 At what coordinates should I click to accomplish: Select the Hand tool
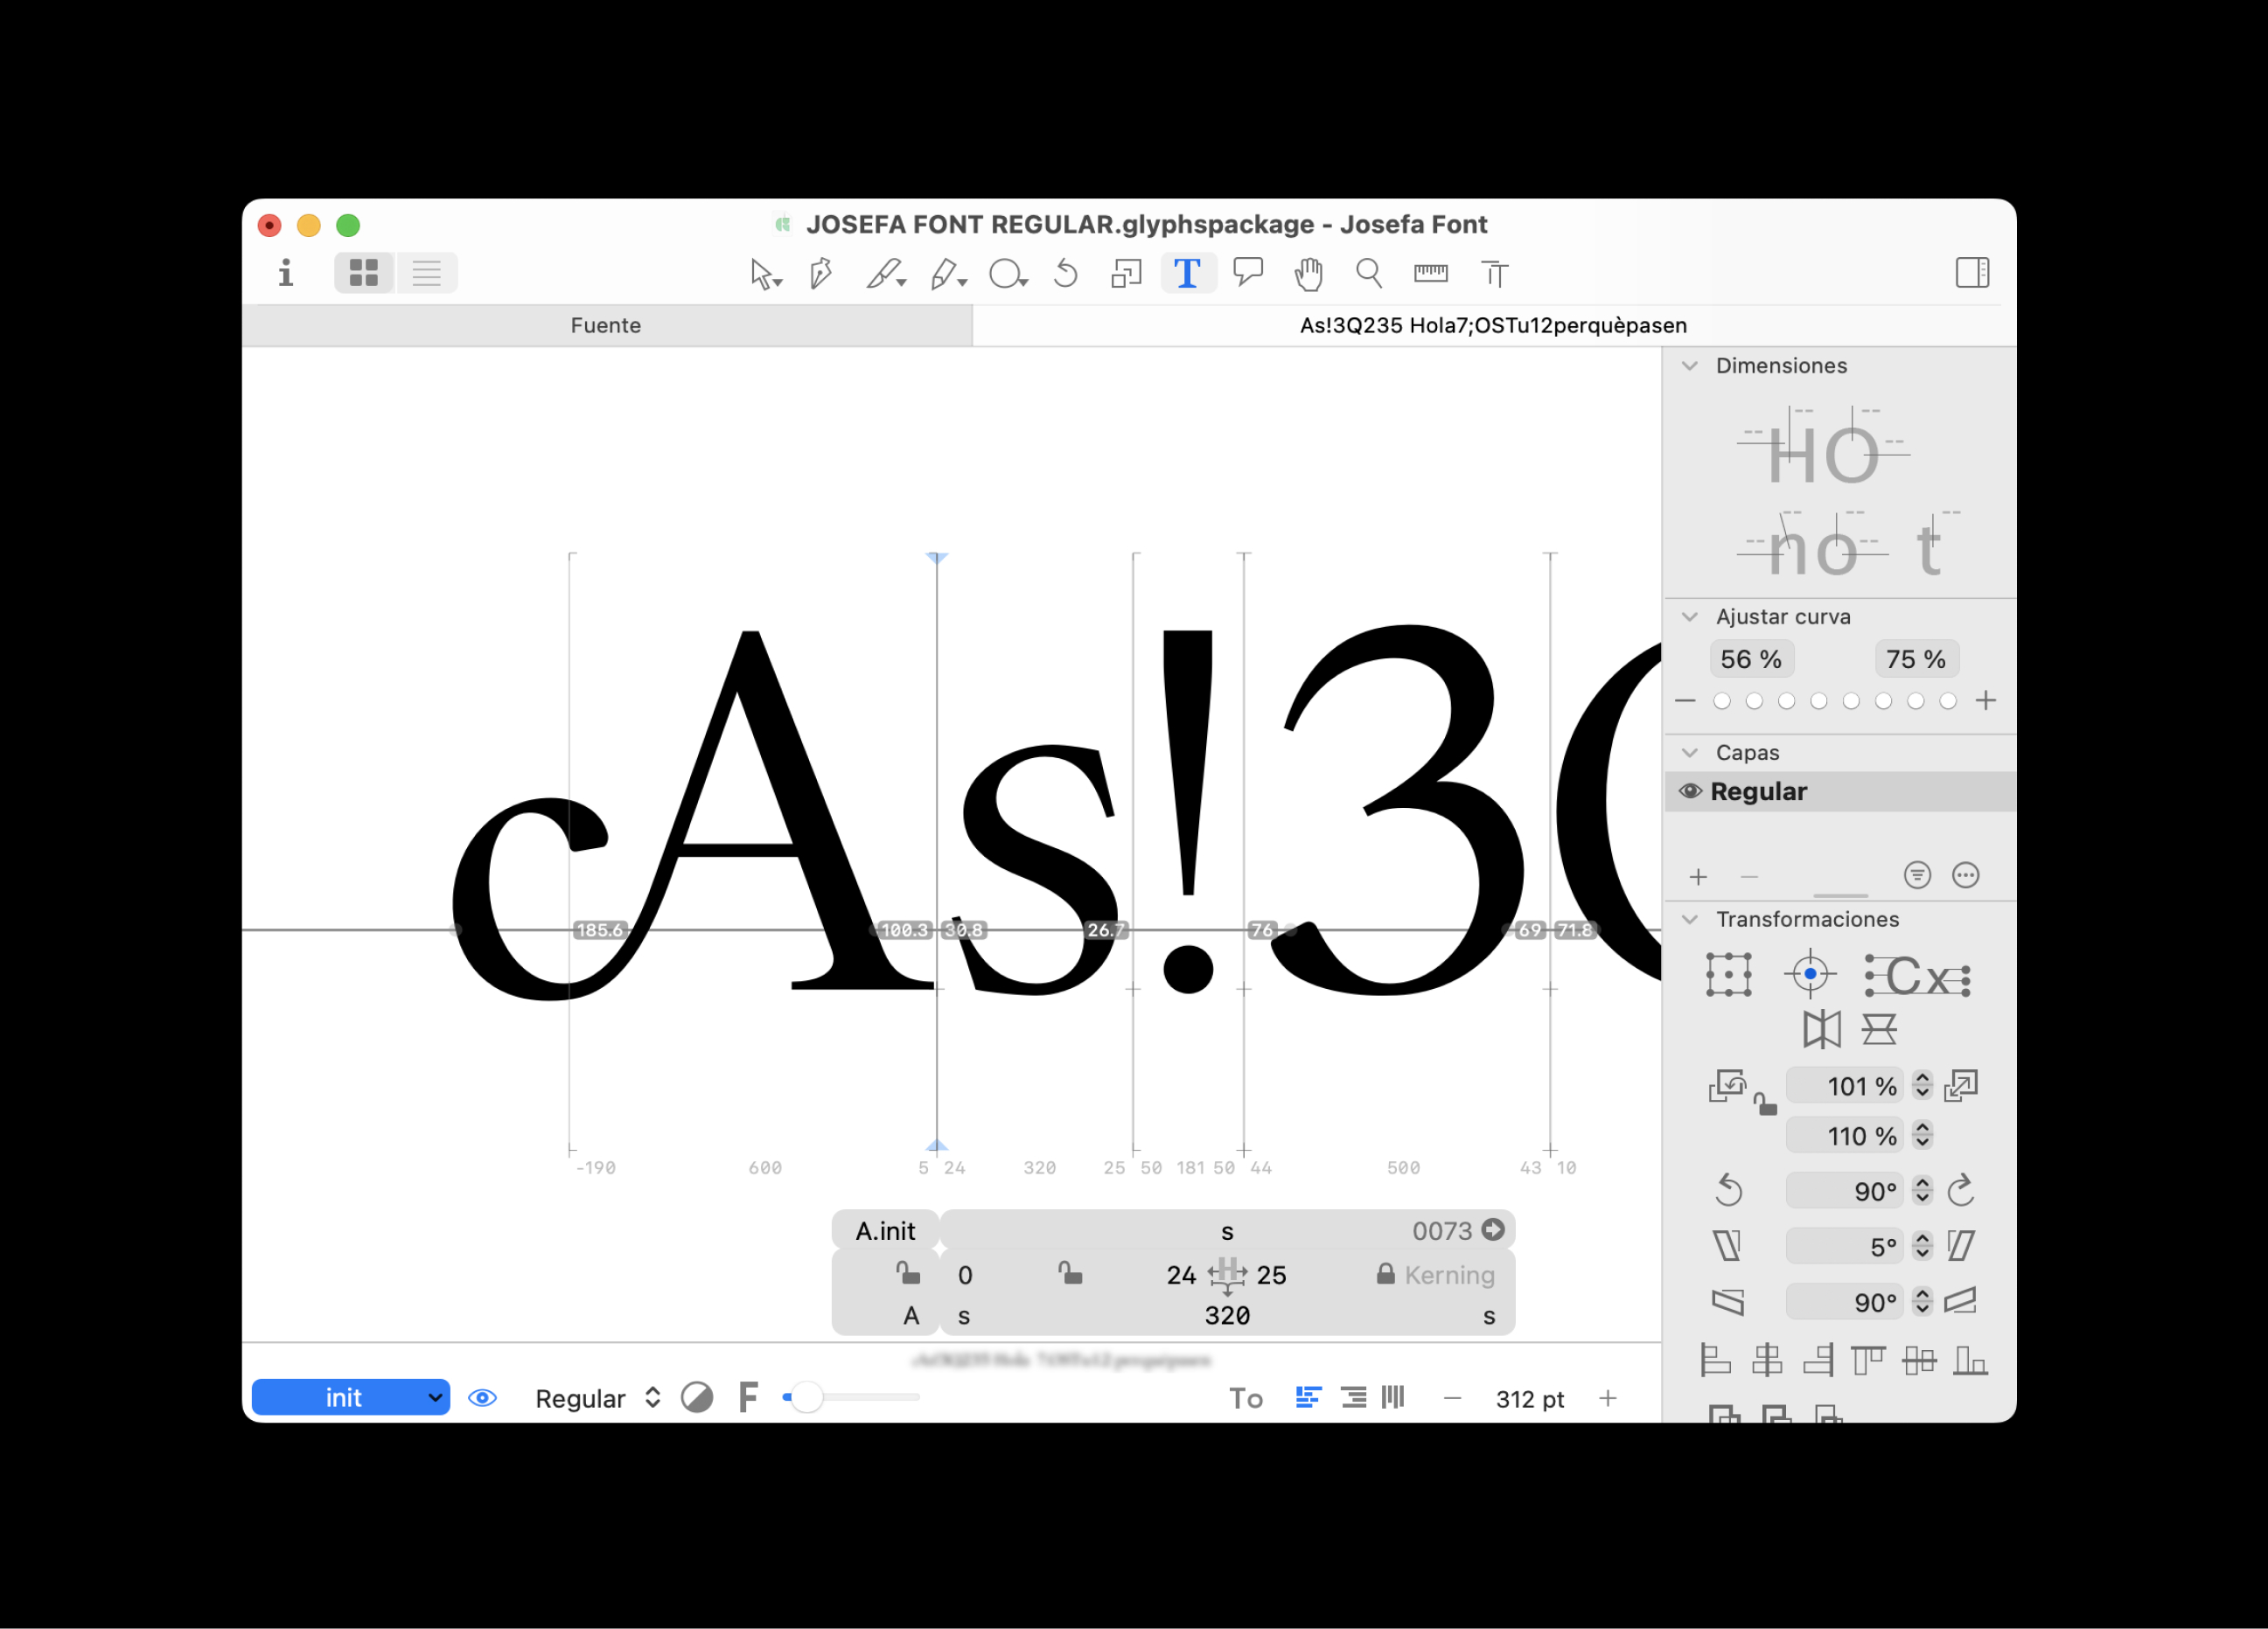pos(1308,273)
